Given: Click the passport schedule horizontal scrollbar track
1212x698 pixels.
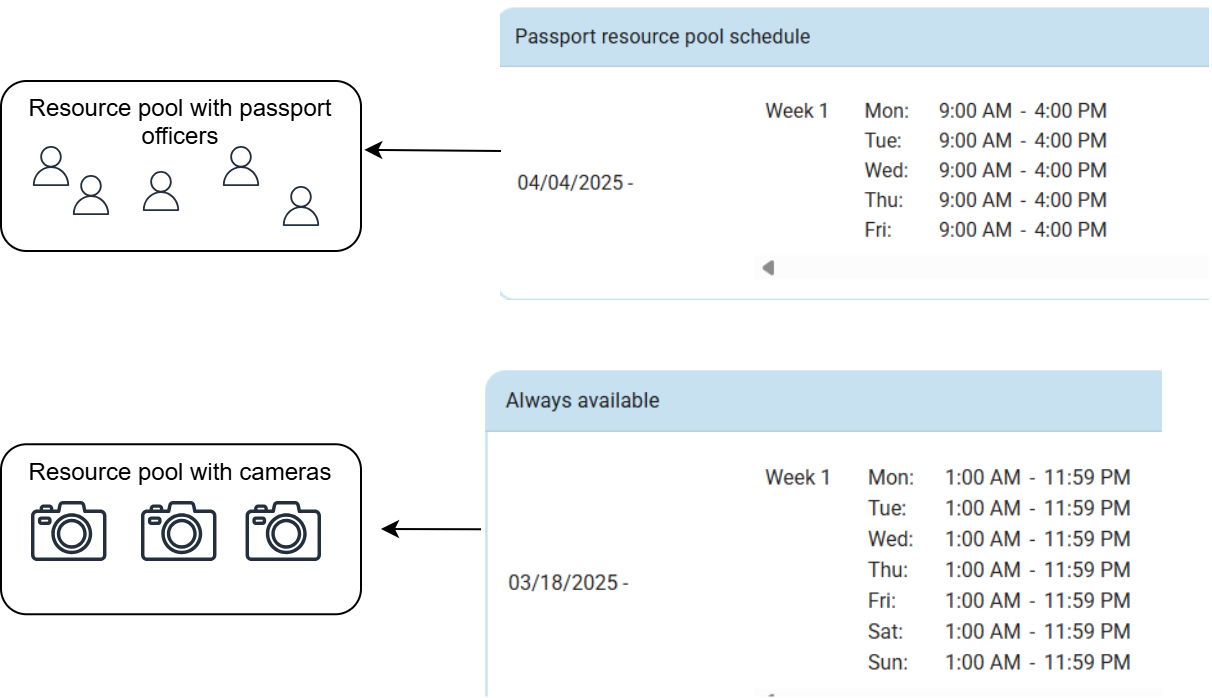Looking at the screenshot, I should [990, 268].
